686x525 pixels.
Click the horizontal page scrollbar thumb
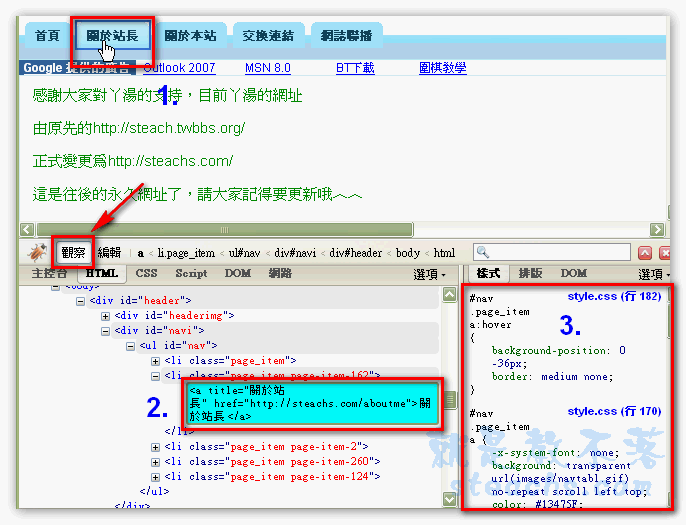click(225, 229)
